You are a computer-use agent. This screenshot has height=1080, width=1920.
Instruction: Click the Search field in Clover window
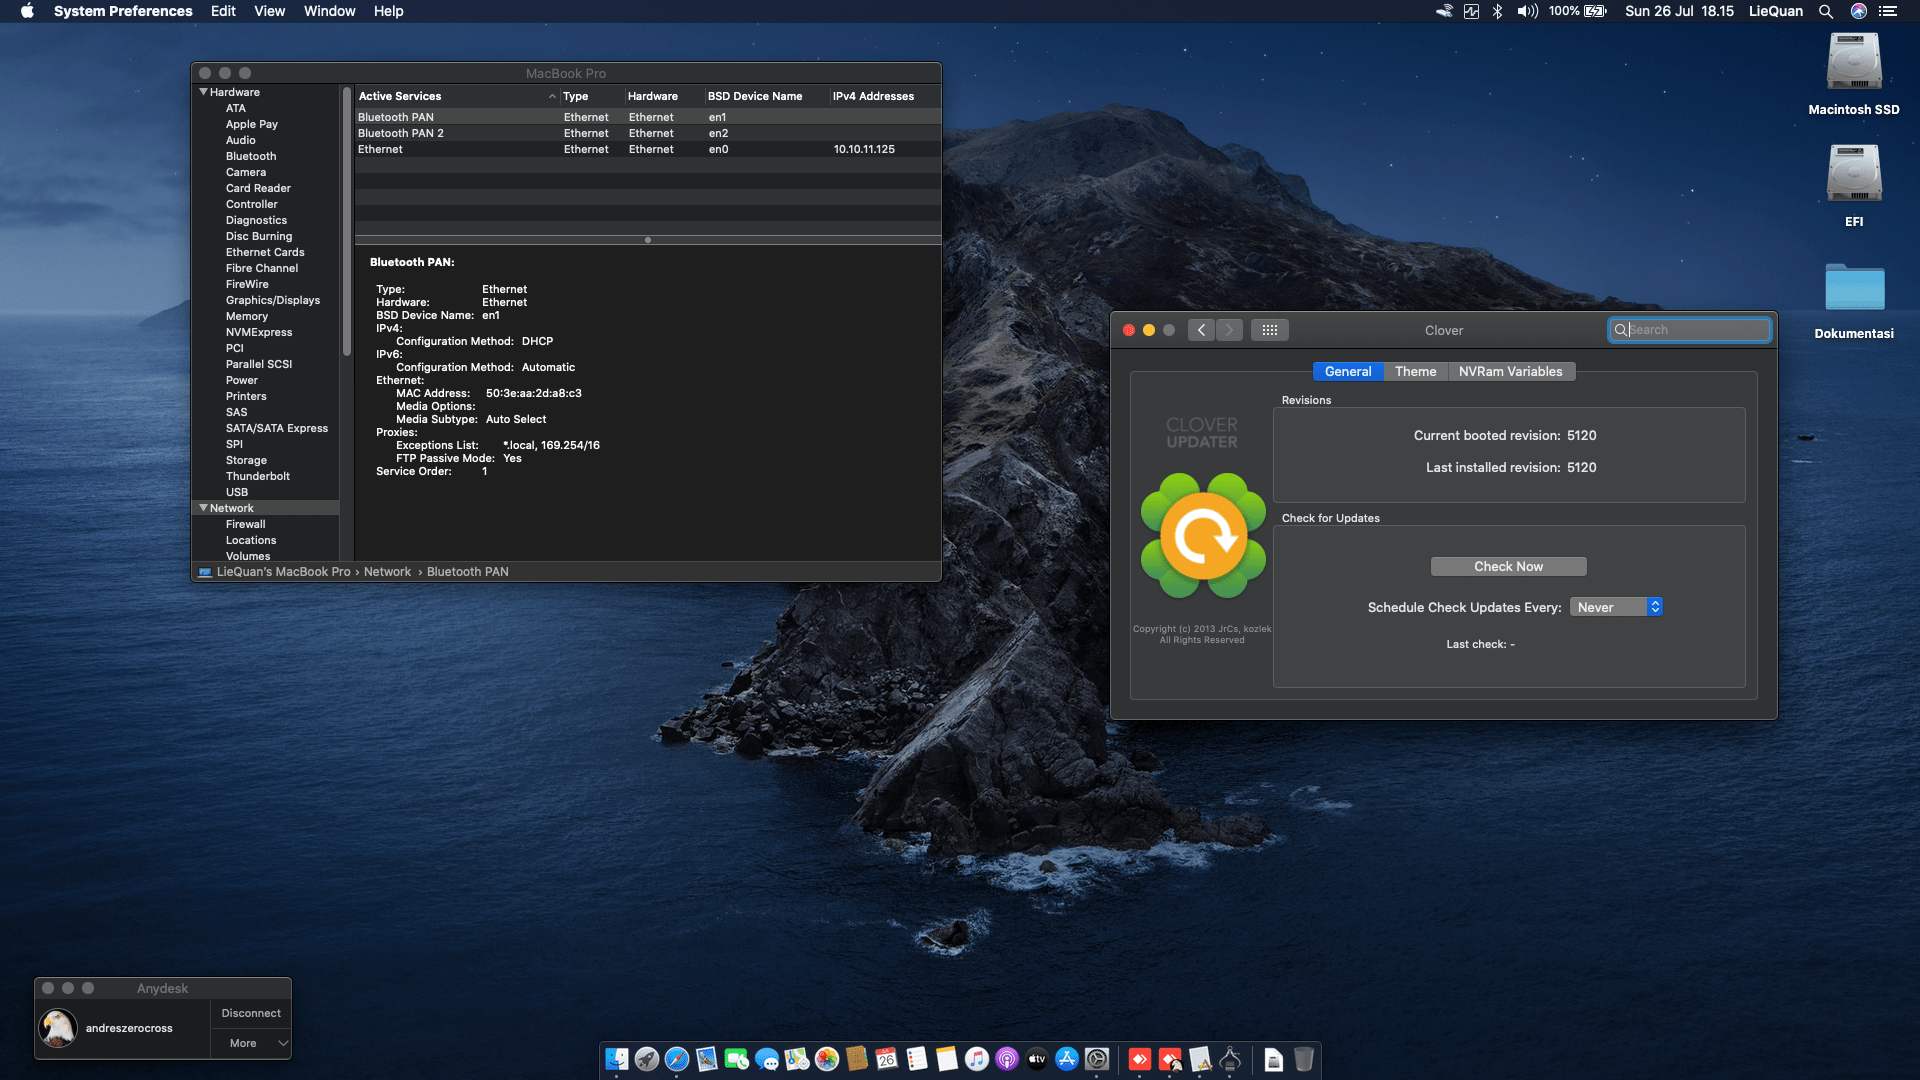click(1689, 330)
